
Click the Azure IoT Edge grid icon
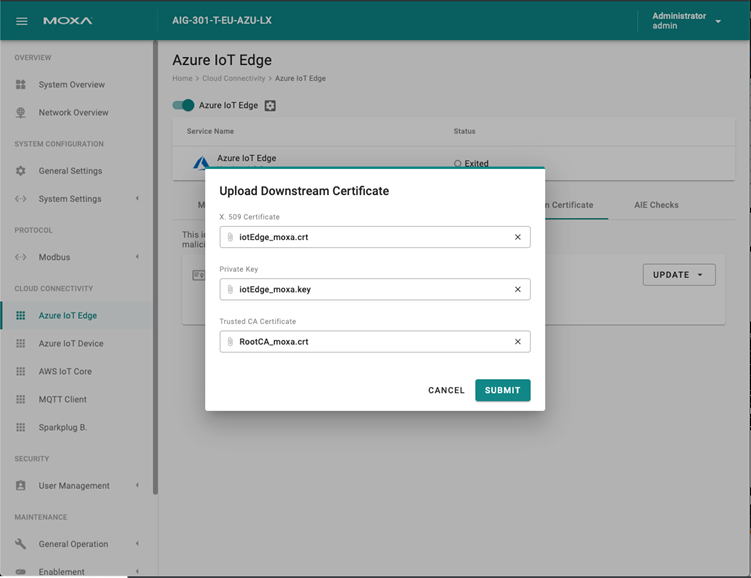click(x=21, y=315)
